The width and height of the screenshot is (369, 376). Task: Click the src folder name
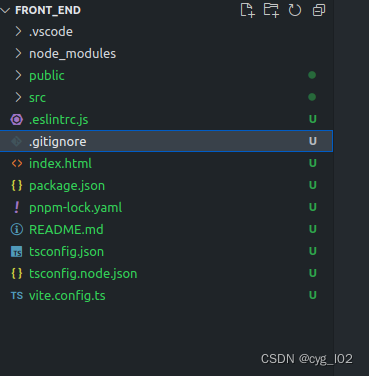[x=37, y=98]
